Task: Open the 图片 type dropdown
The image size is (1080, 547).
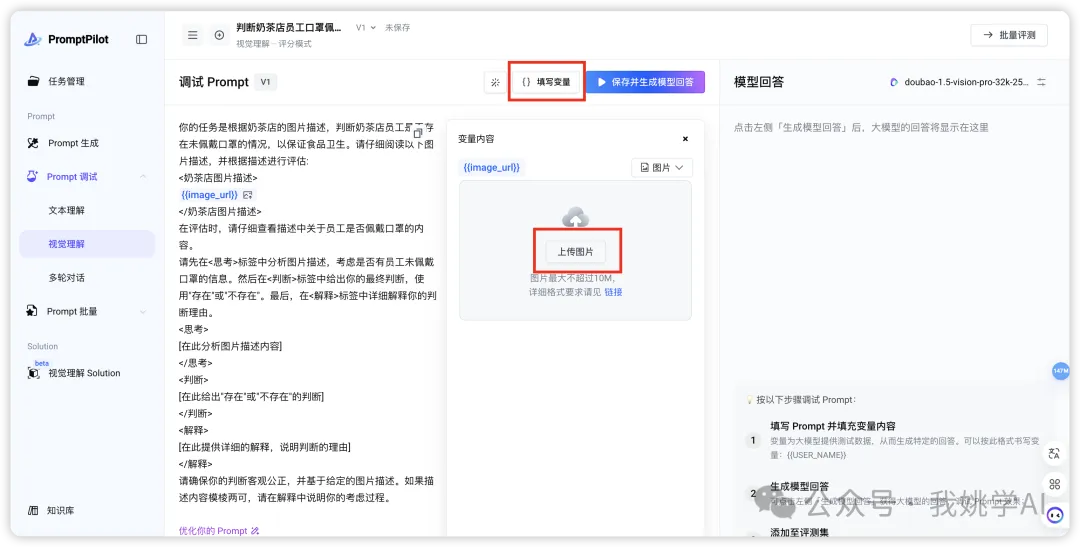Action: (x=662, y=167)
